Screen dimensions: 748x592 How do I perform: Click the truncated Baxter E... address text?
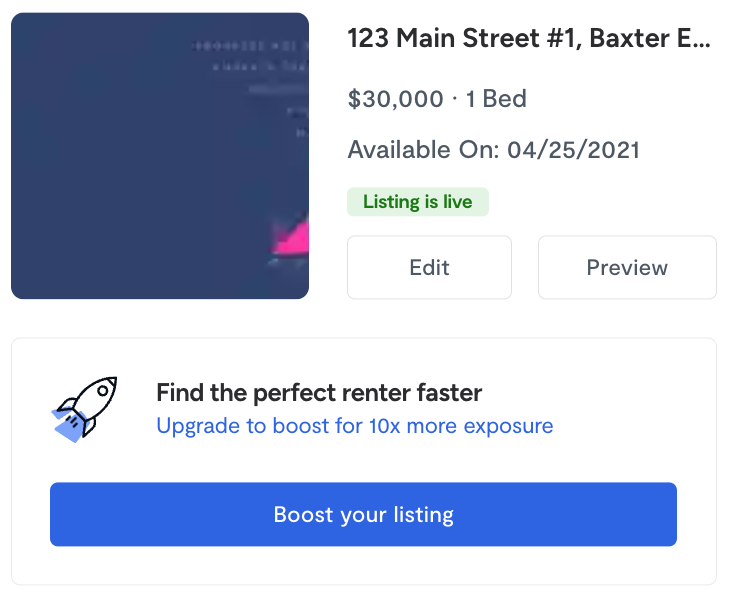(650, 38)
